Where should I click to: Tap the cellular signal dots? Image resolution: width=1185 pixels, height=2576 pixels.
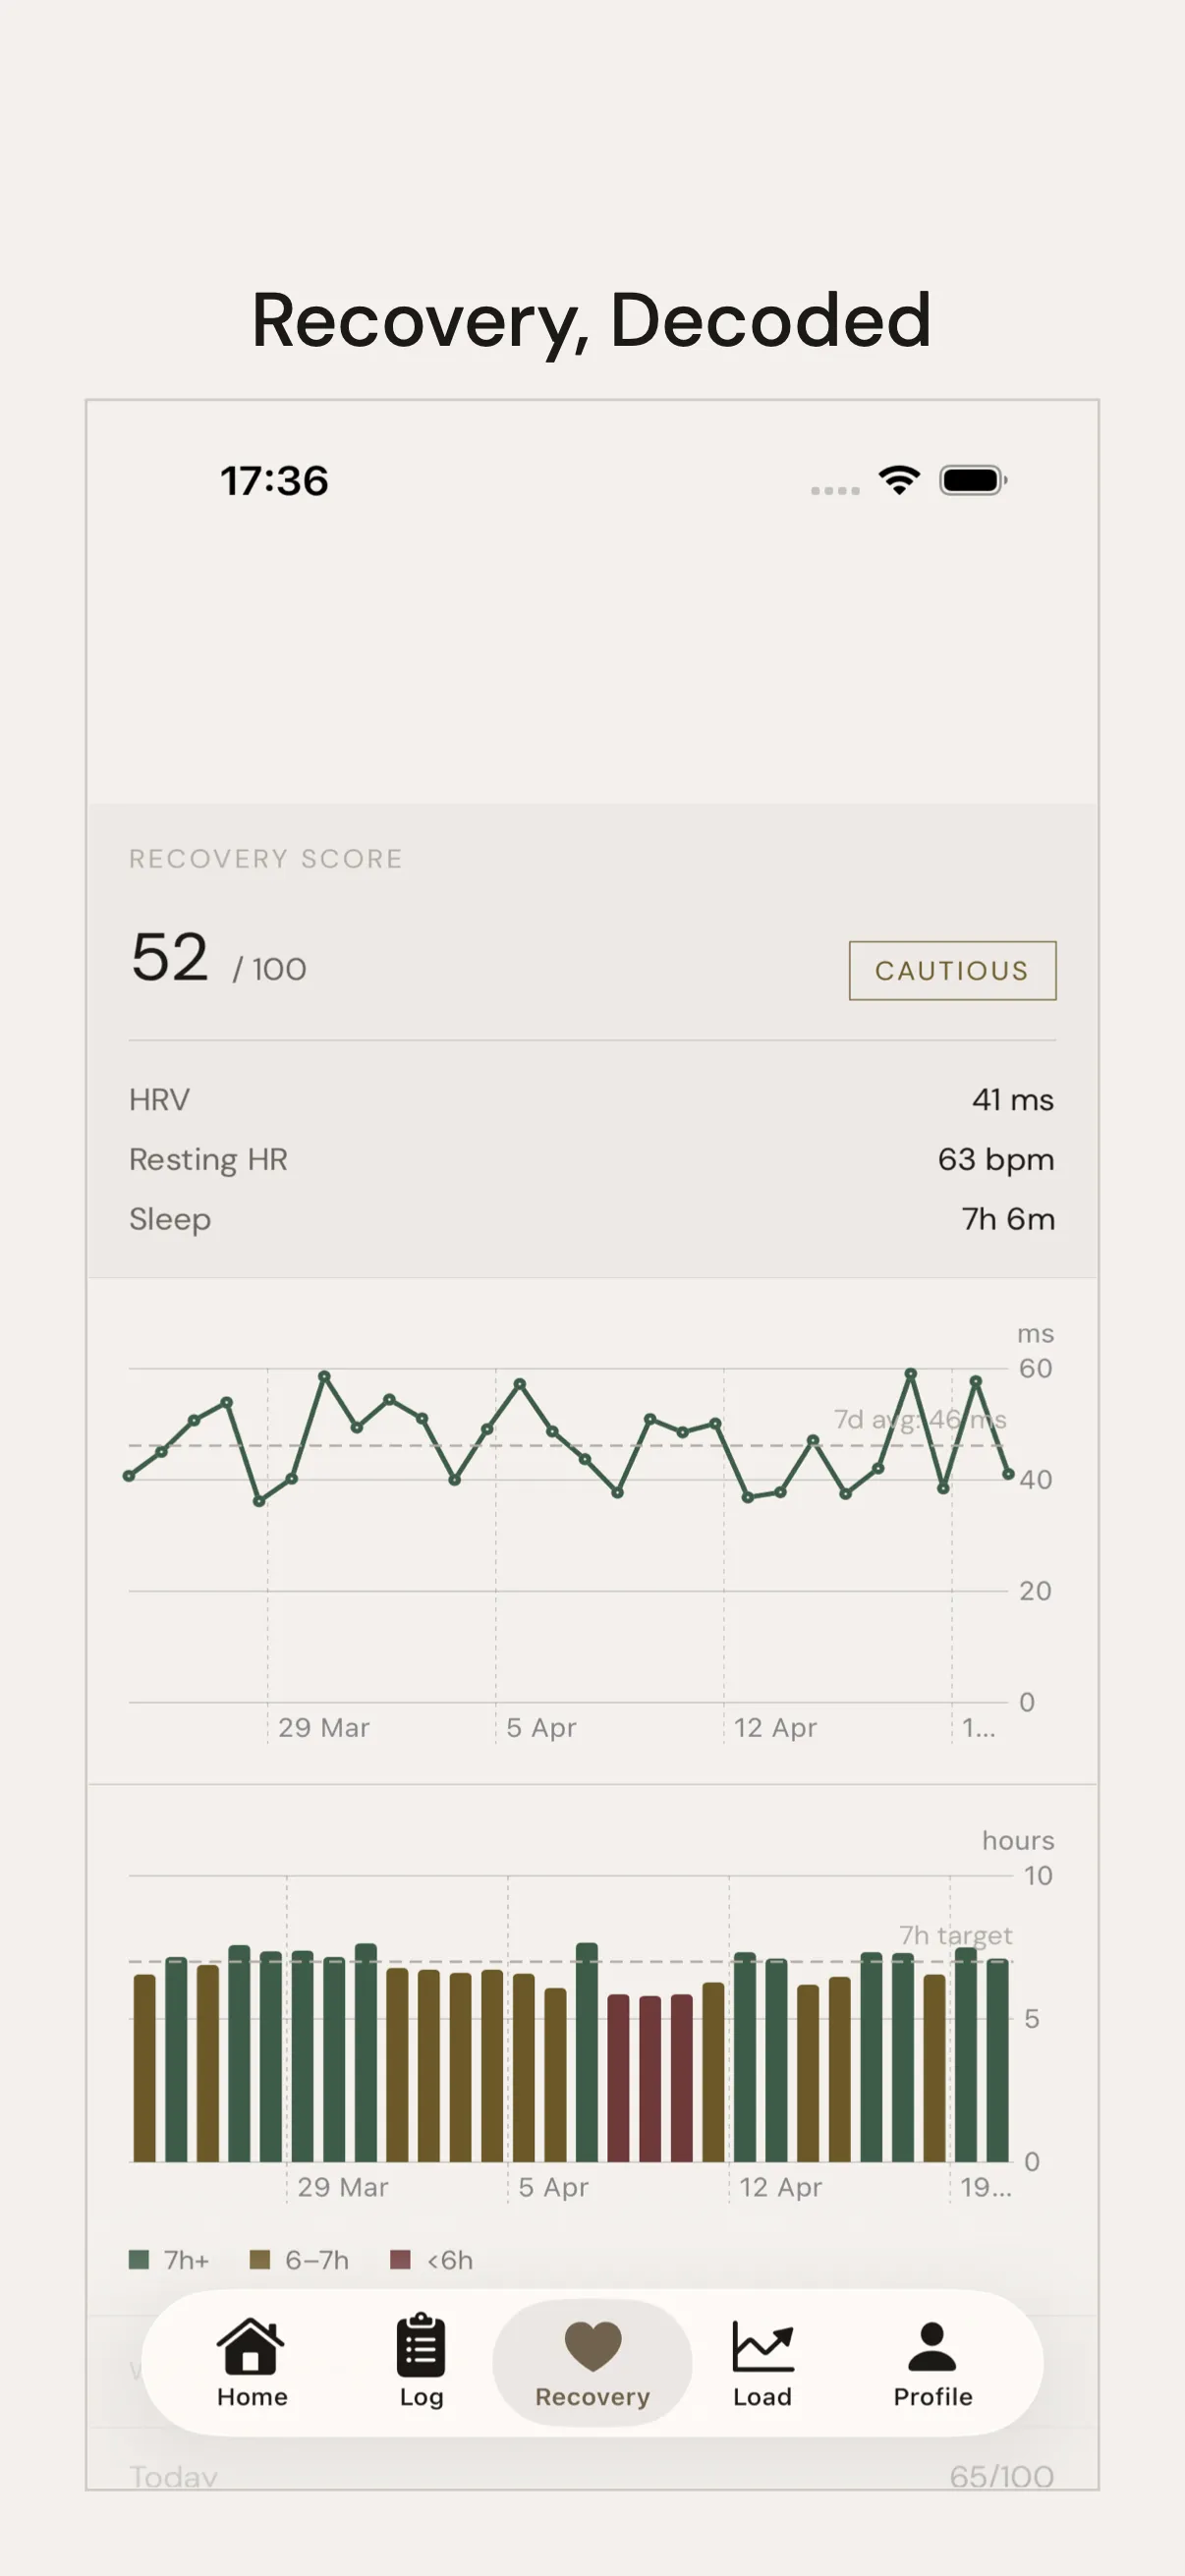(835, 490)
